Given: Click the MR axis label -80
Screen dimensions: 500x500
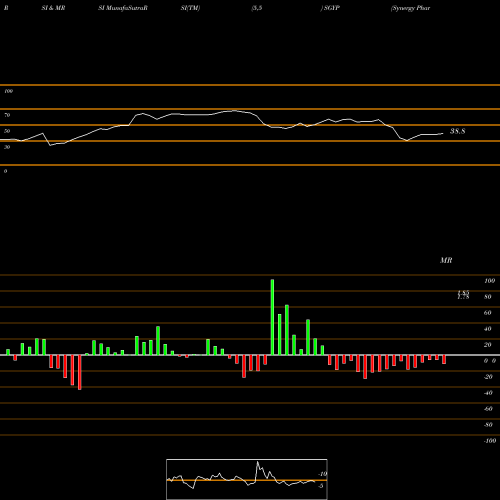Looking at the screenshot, I should (488, 425).
